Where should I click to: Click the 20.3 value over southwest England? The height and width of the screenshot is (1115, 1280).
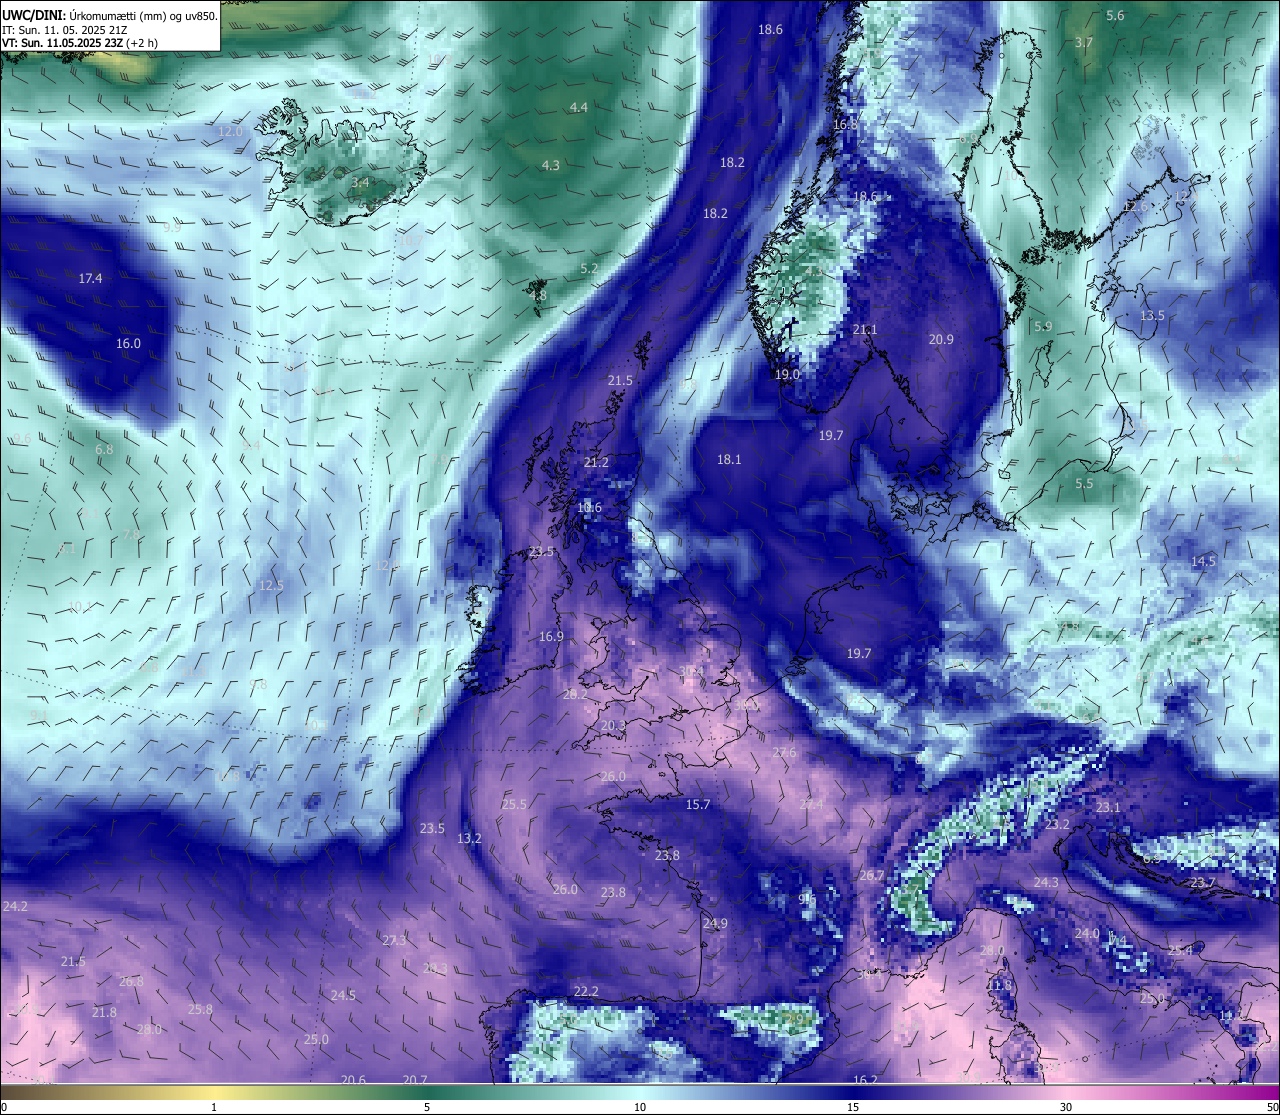[613, 725]
